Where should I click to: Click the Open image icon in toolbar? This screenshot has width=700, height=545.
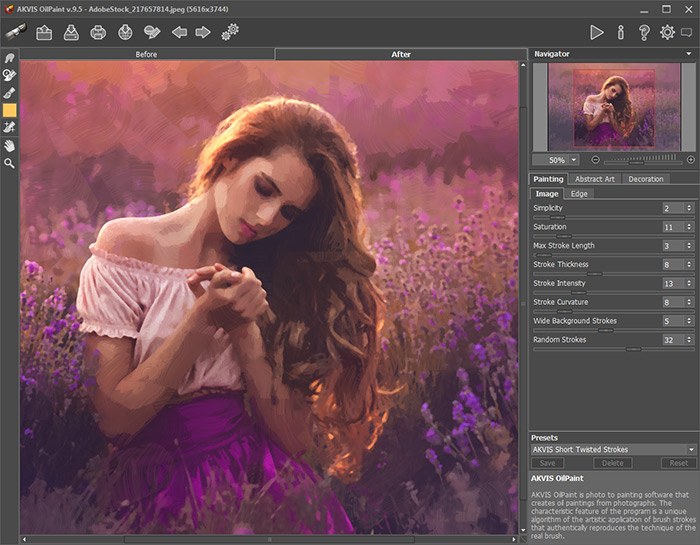pos(45,32)
